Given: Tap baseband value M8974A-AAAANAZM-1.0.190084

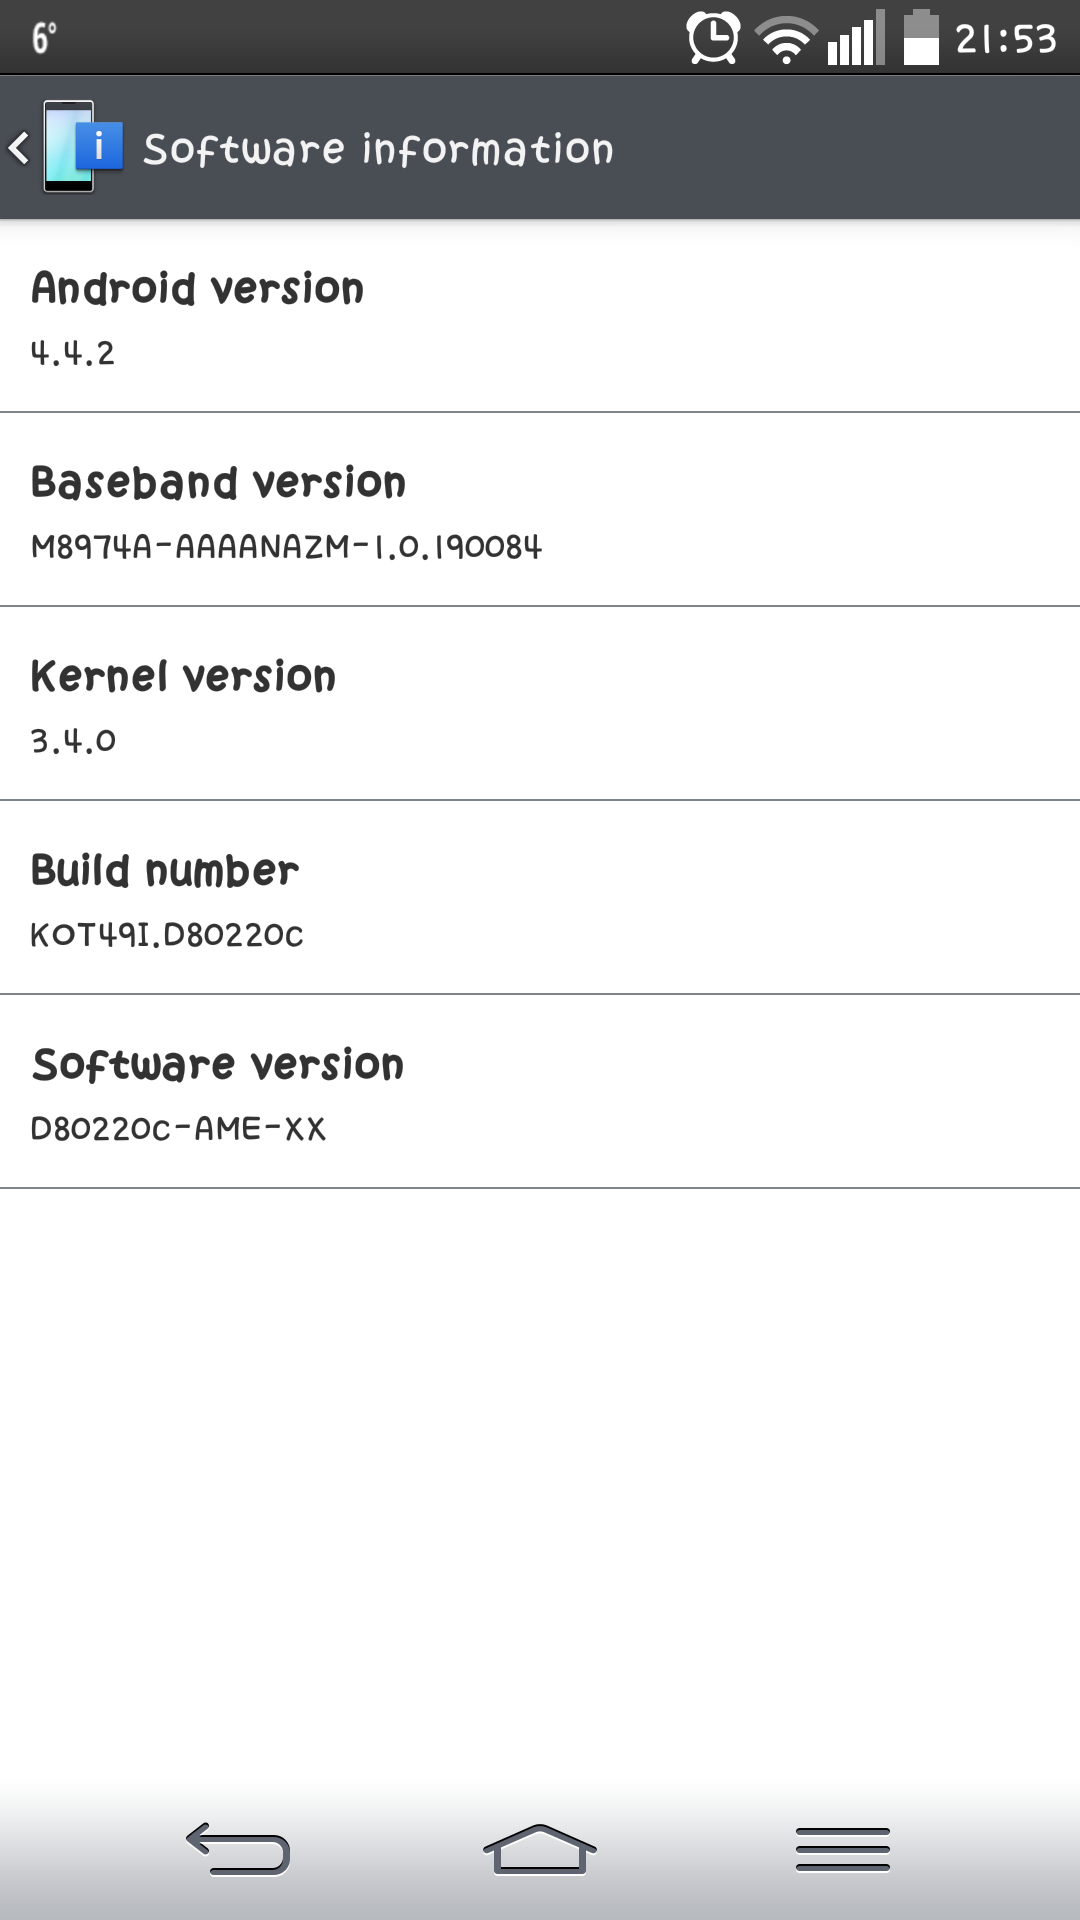Looking at the screenshot, I should 286,547.
